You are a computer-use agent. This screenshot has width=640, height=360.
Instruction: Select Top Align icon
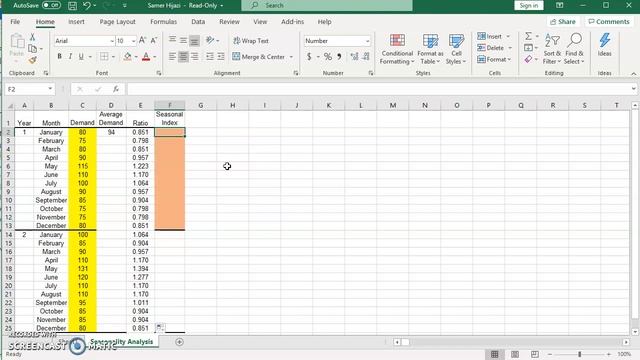(x=172, y=40)
